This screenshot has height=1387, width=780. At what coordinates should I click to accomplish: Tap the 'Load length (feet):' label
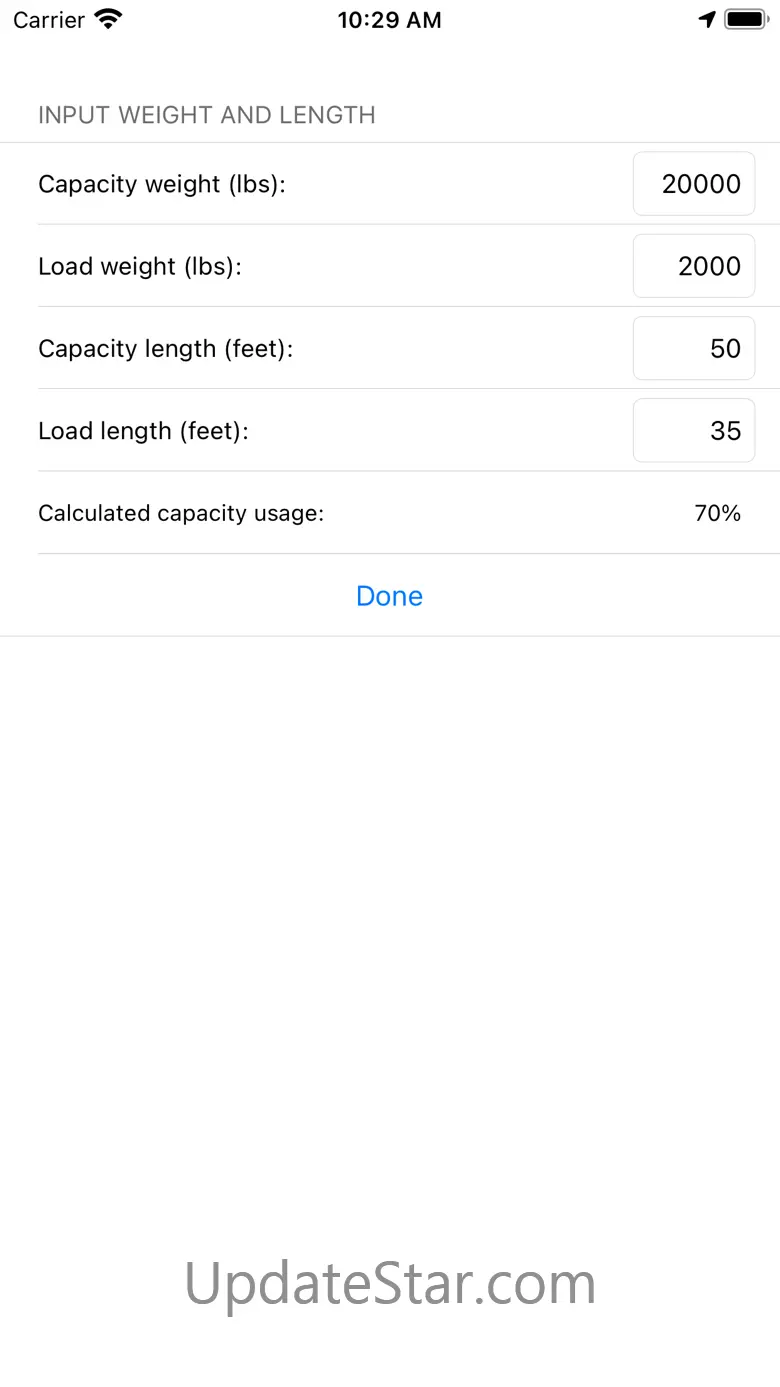(x=143, y=431)
